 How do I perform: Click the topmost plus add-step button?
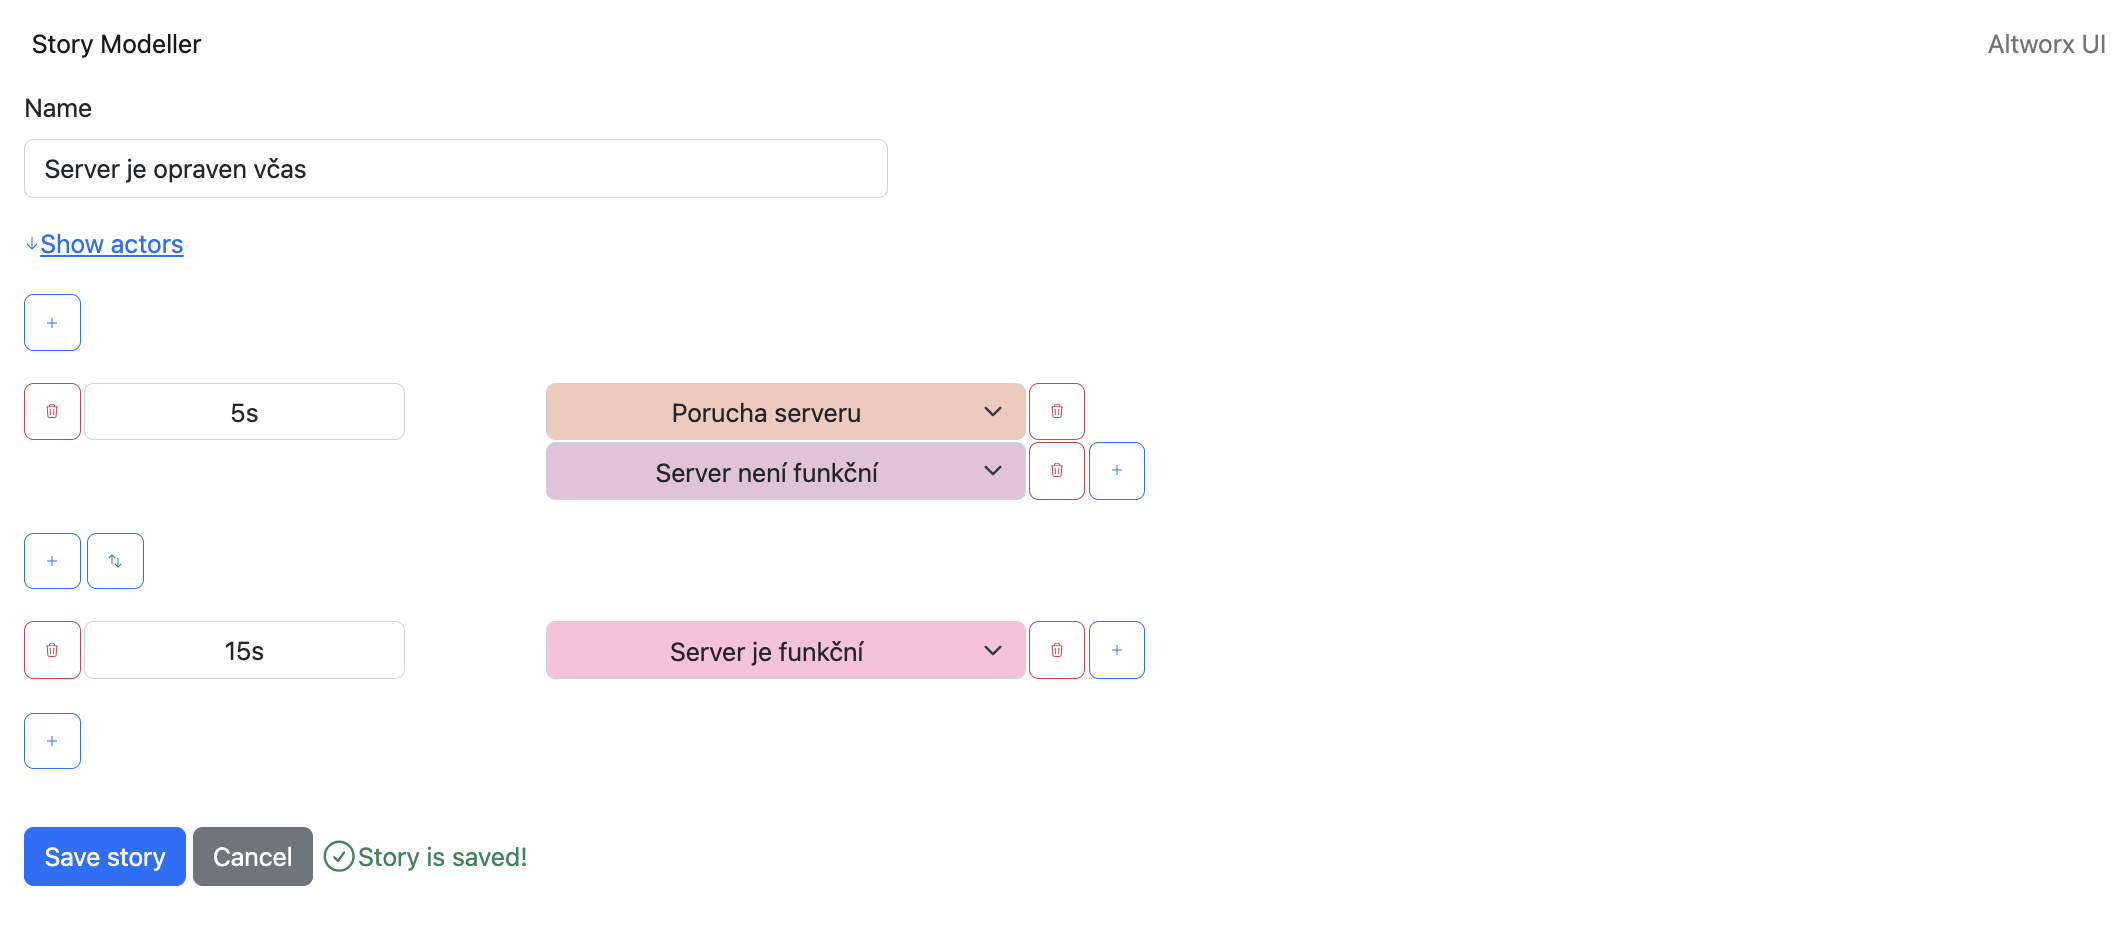coord(52,322)
